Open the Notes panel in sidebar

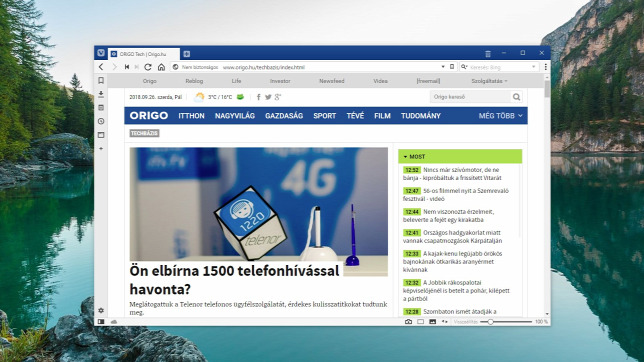101,108
